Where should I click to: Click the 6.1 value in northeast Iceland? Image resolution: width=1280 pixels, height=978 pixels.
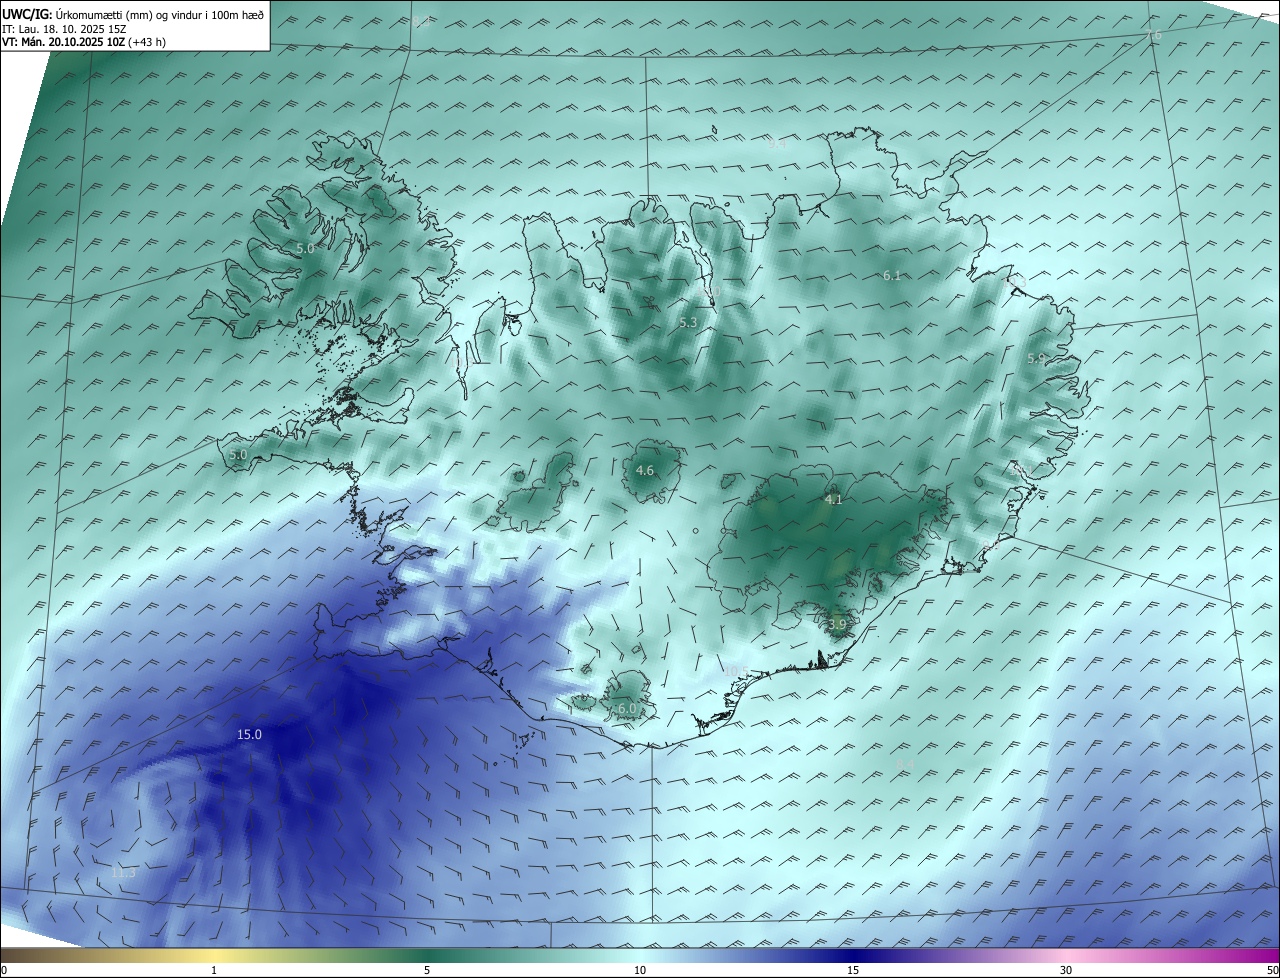tap(892, 275)
